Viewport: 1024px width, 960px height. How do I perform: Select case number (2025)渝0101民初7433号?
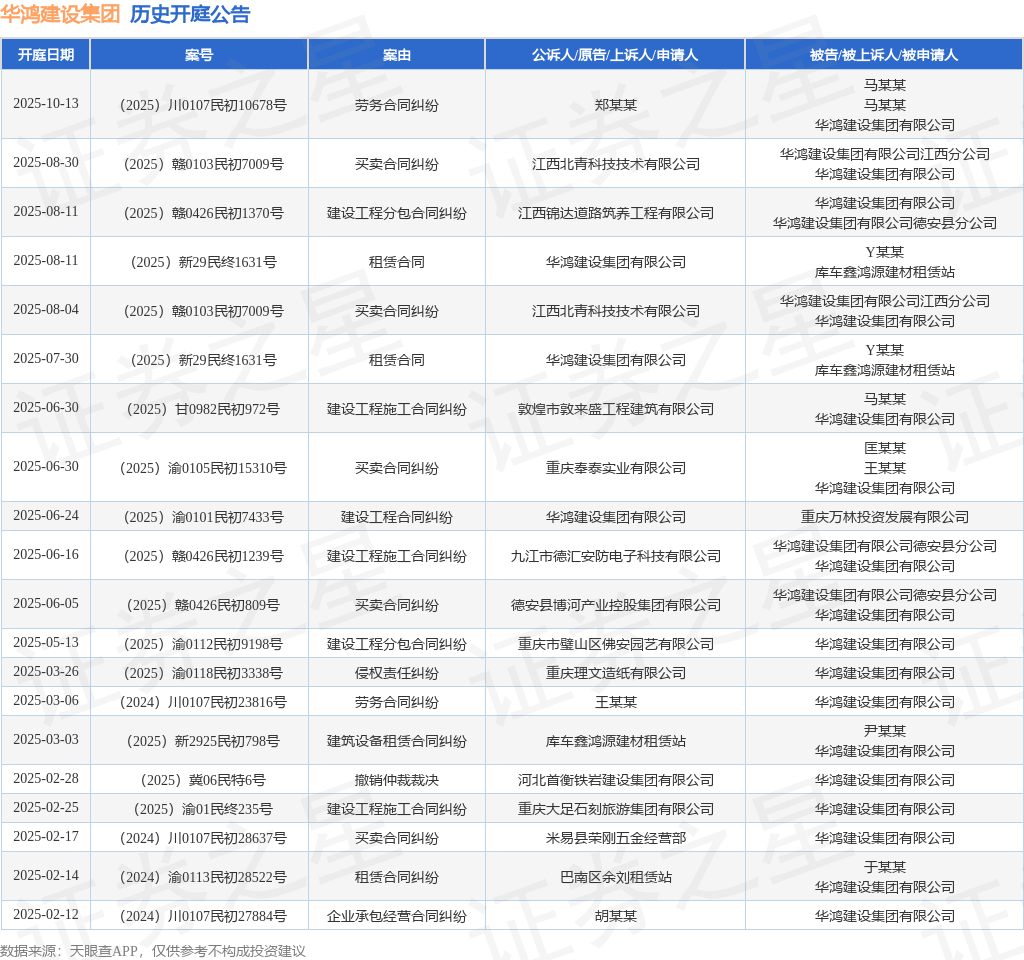pyautogui.click(x=203, y=517)
